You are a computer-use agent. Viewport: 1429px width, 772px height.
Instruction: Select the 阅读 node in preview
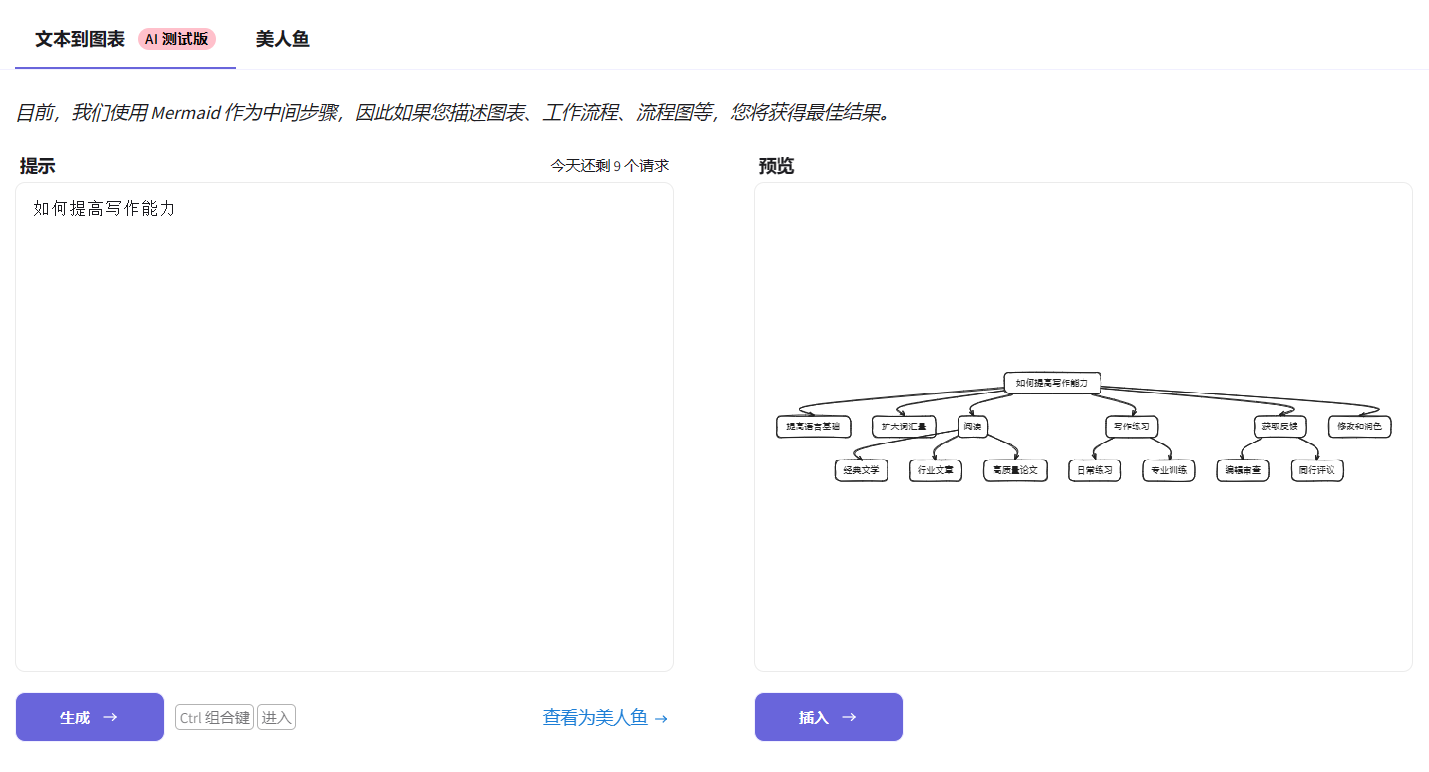pos(972,427)
